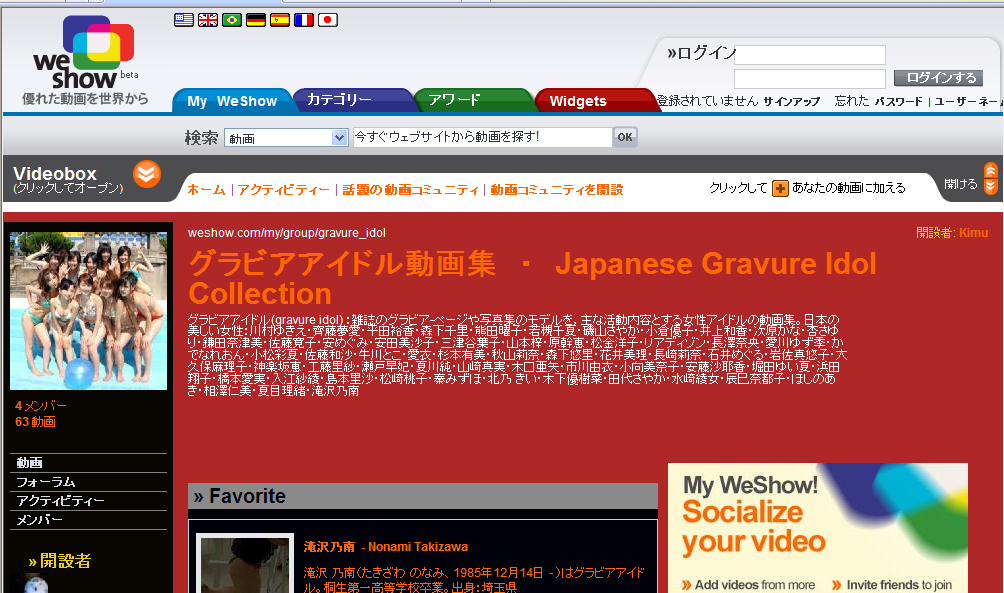Click the Japanese Gravure Idol Collection title

coord(532,279)
